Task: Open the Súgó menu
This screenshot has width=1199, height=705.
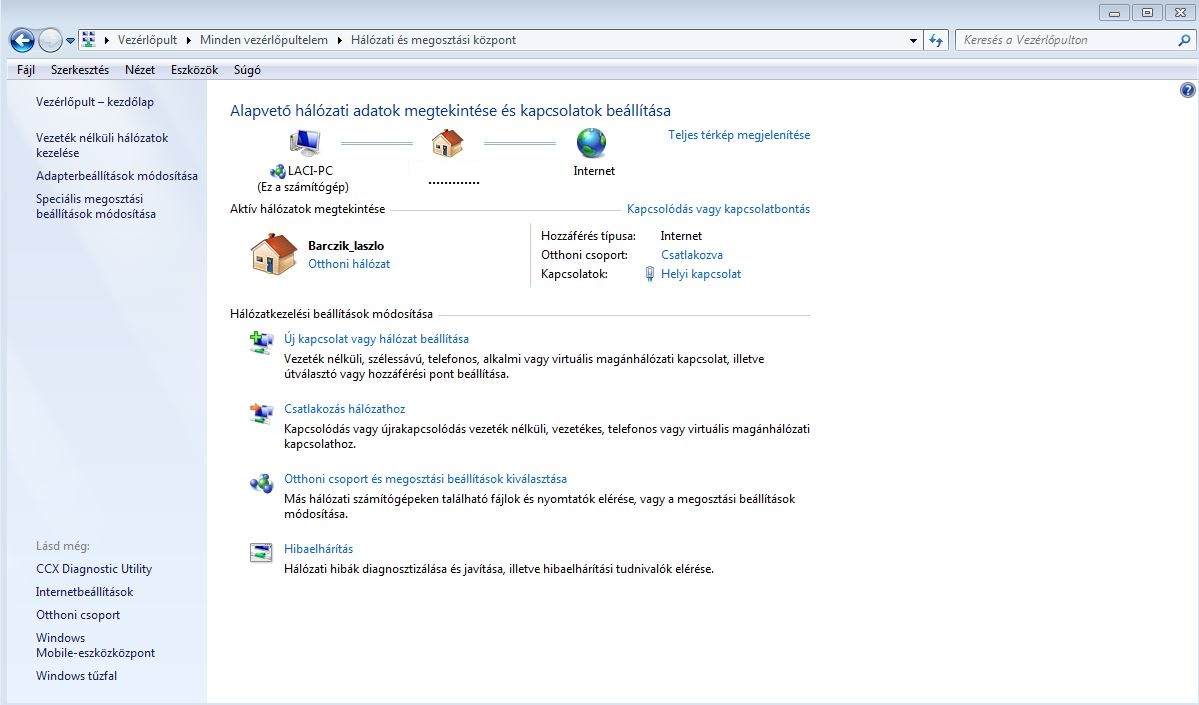Action: pos(247,70)
